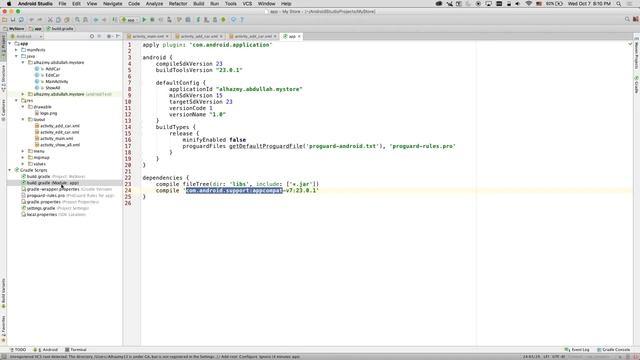Expand the menu folder
Screen dimensions: 640x360
[23, 151]
